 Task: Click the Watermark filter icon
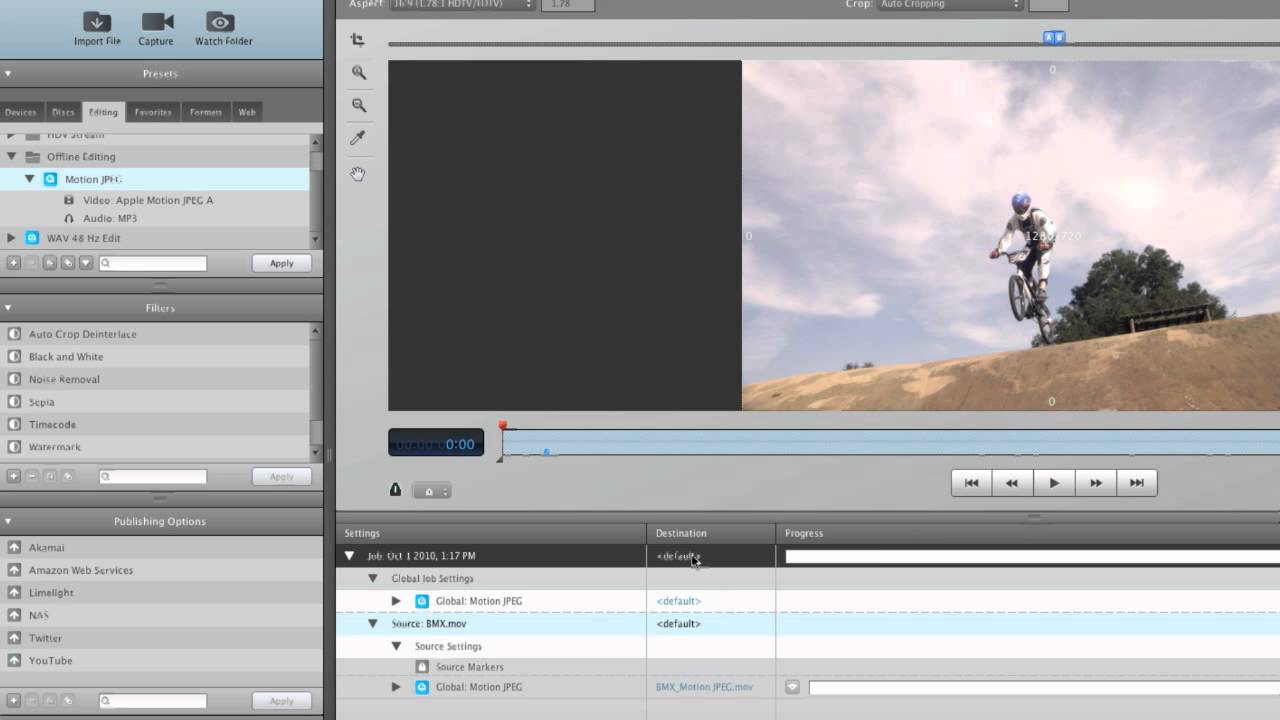point(14,447)
